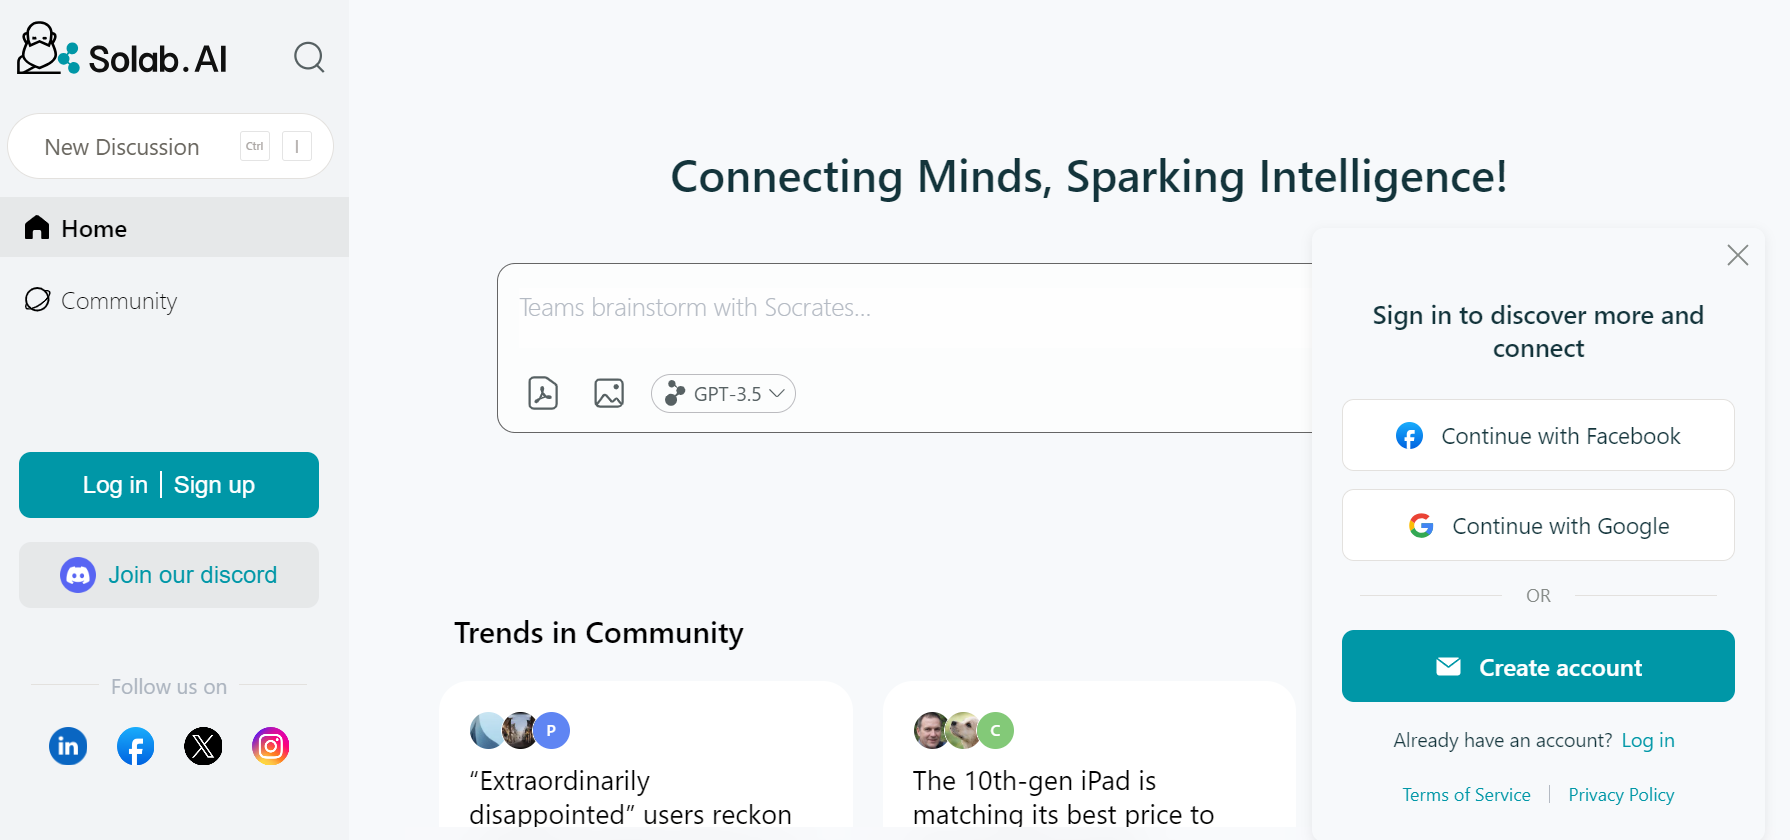1790x840 pixels.
Task: Open Solab LinkedIn page icon
Action: coord(68,746)
